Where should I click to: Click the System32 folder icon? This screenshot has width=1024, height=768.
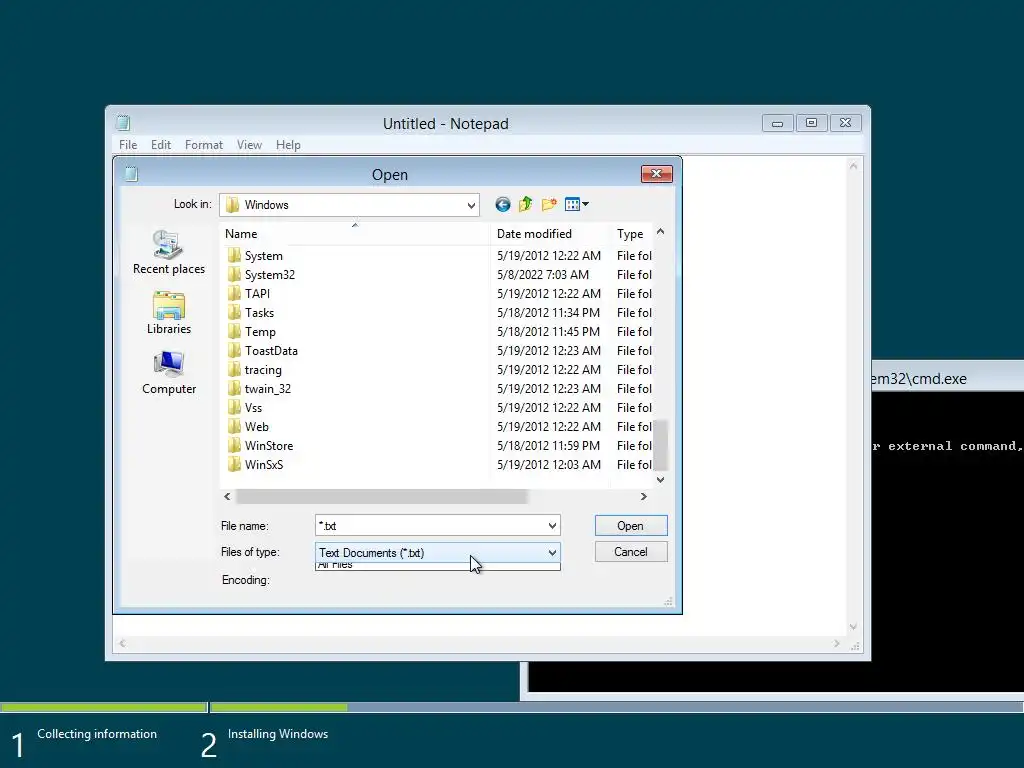234,274
